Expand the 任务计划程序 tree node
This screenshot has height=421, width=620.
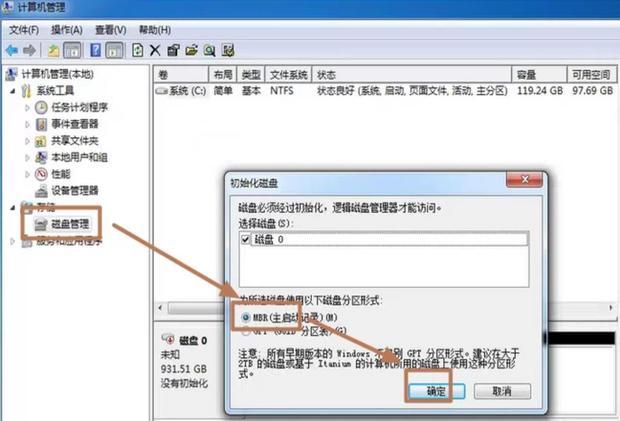[27, 108]
